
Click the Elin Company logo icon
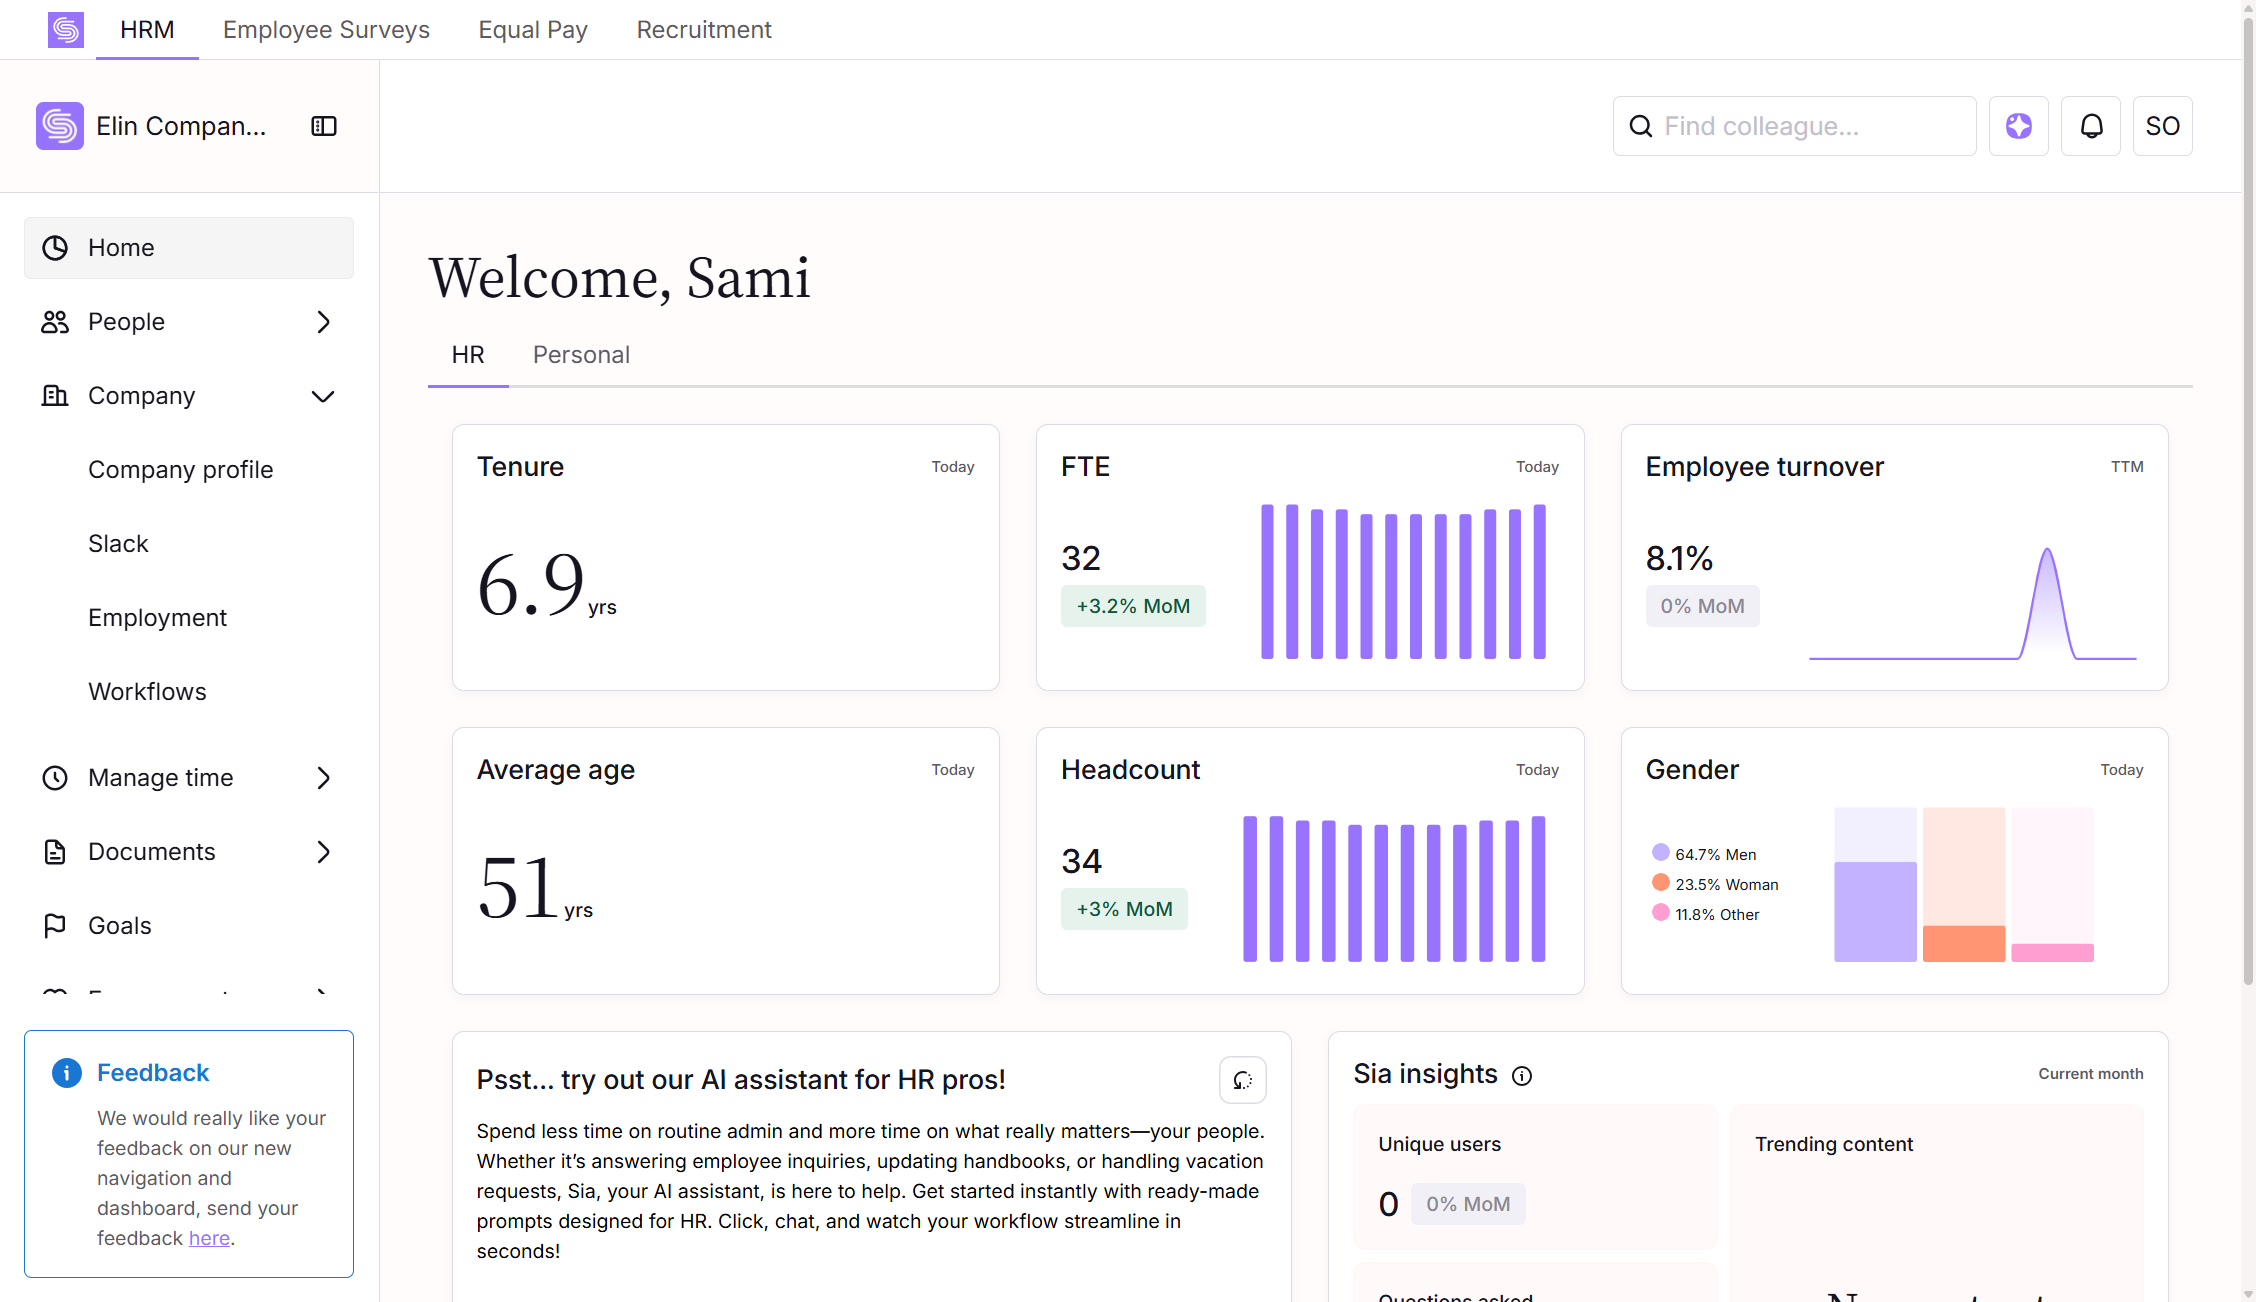60,126
